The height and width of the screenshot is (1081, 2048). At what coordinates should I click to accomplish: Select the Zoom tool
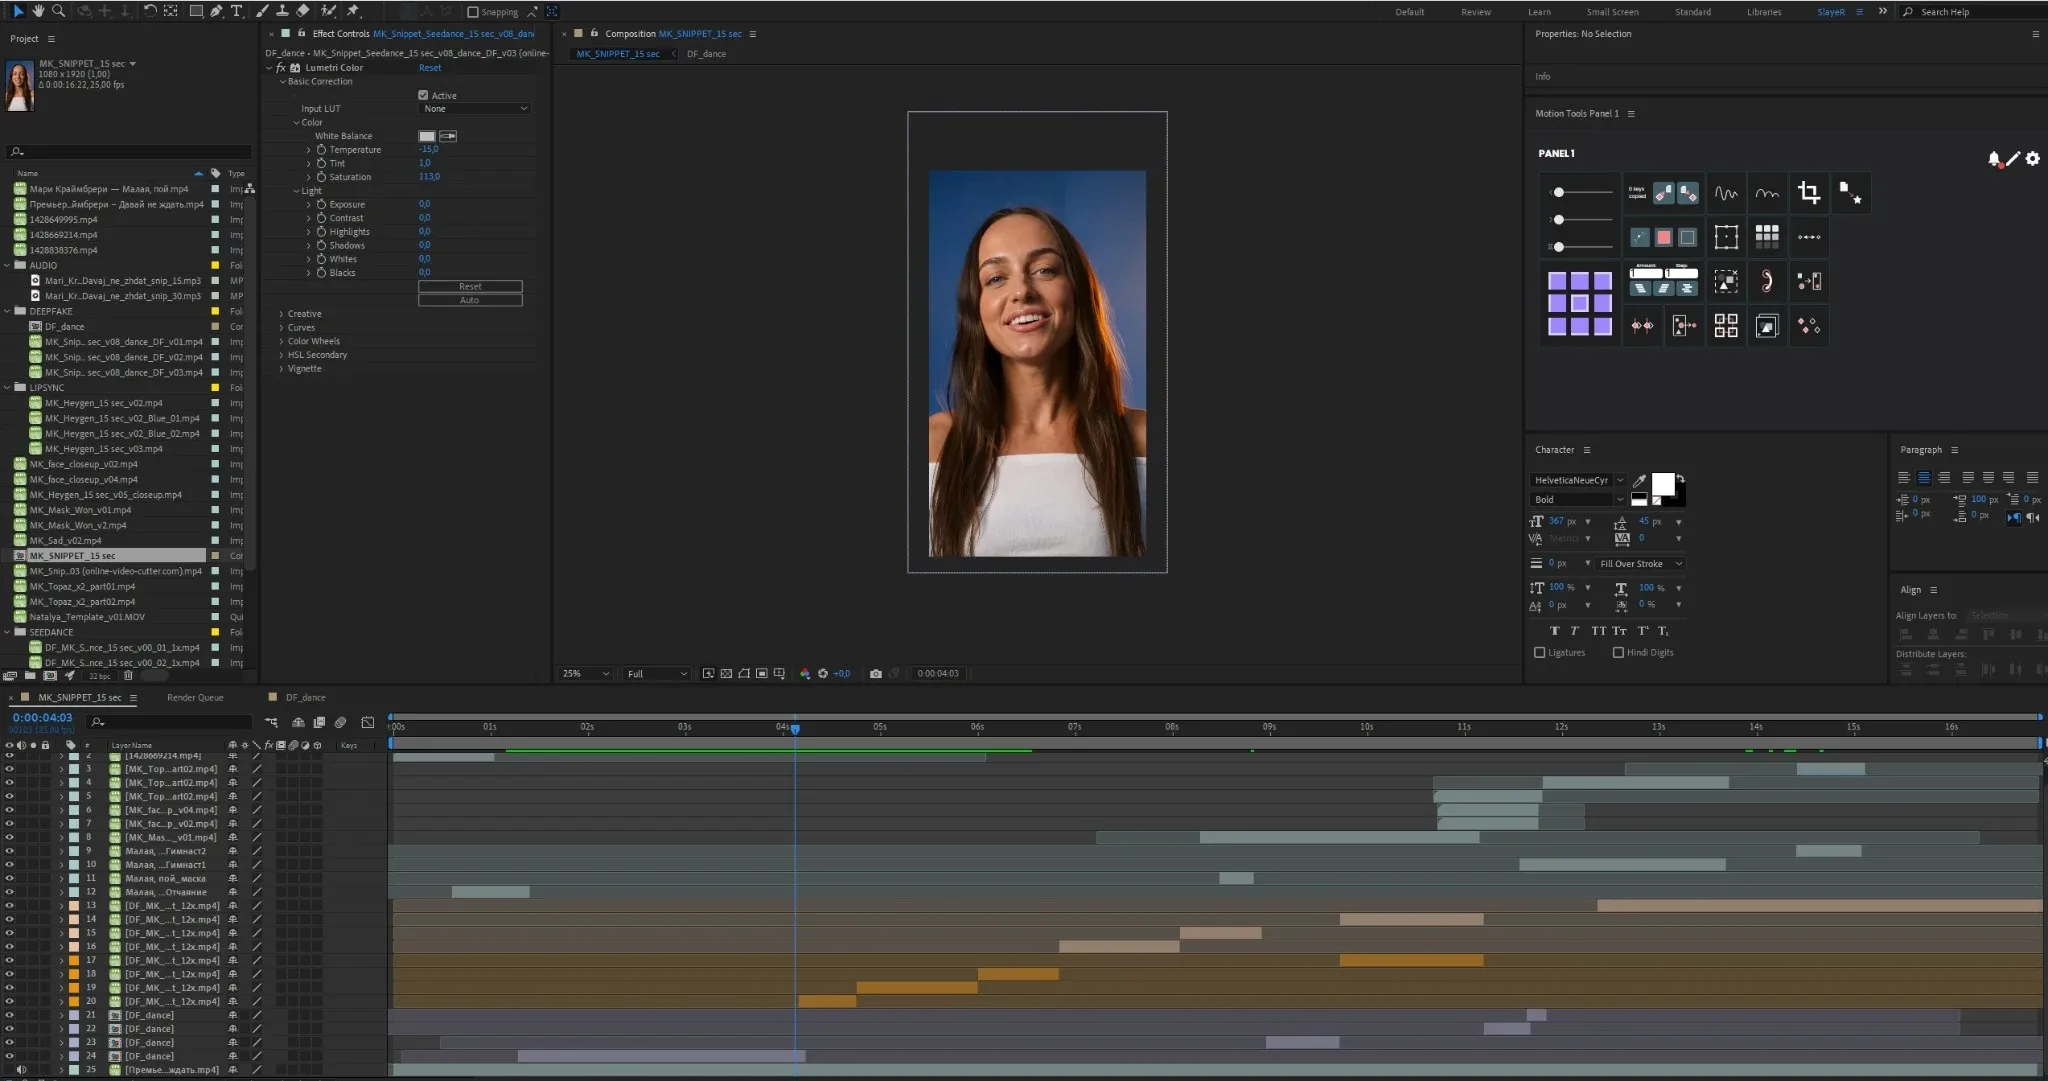58,11
